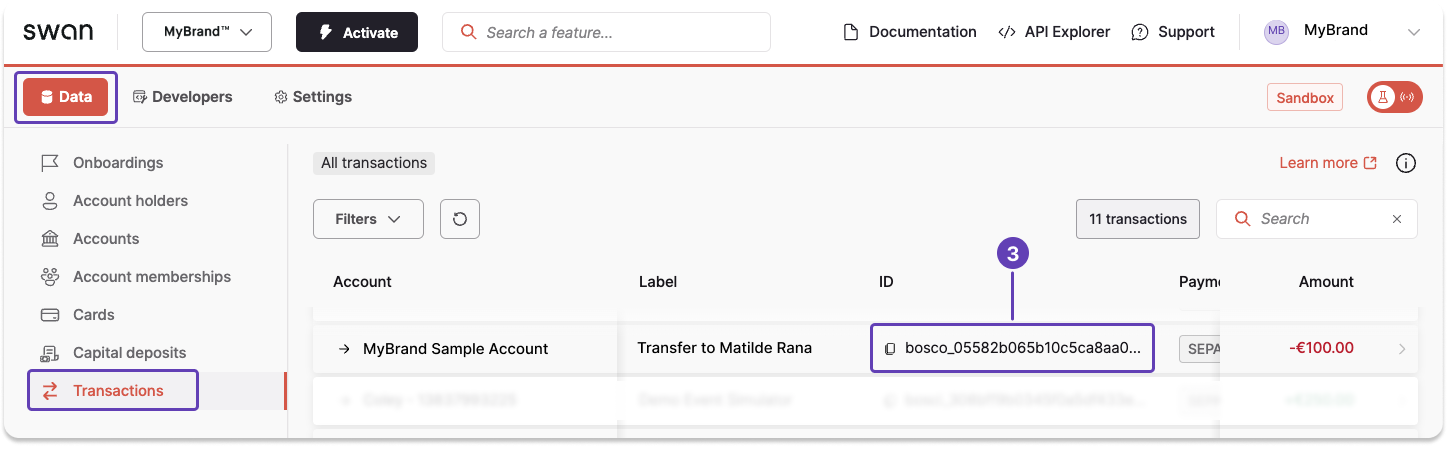Toggle the Sandbox/Live environment switch

pyautogui.click(x=1395, y=97)
